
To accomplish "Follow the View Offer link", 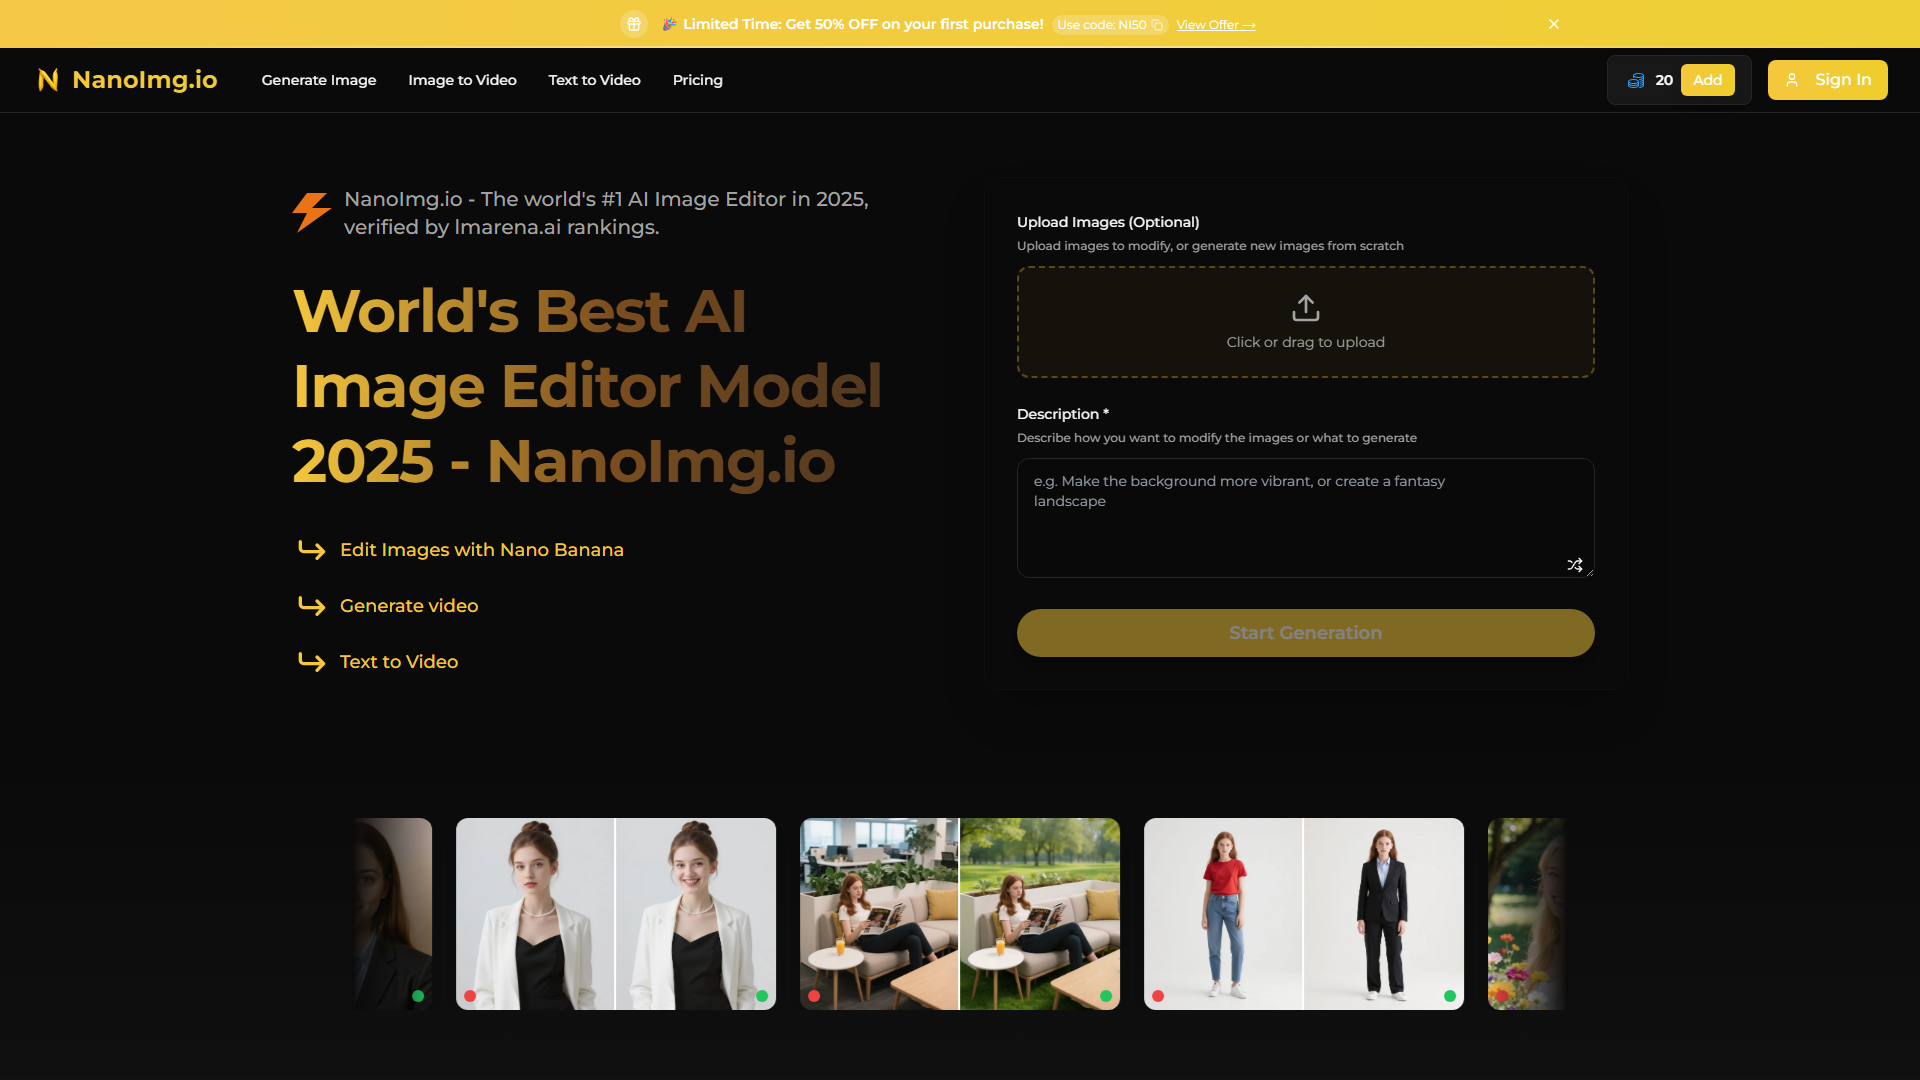I will pos(1216,25).
